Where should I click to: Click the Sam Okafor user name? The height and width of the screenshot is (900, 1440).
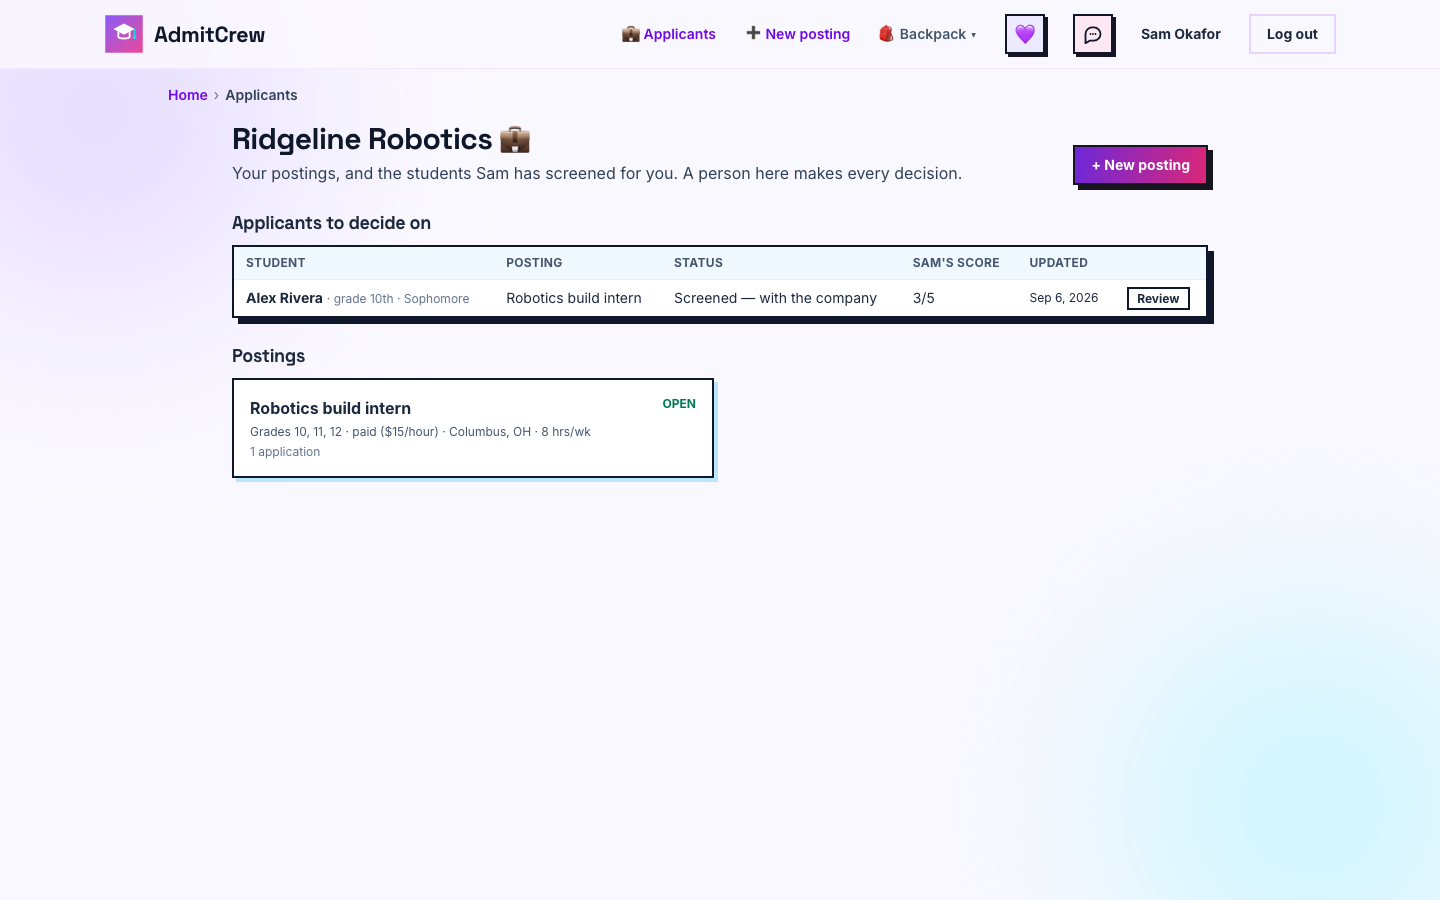1181,34
